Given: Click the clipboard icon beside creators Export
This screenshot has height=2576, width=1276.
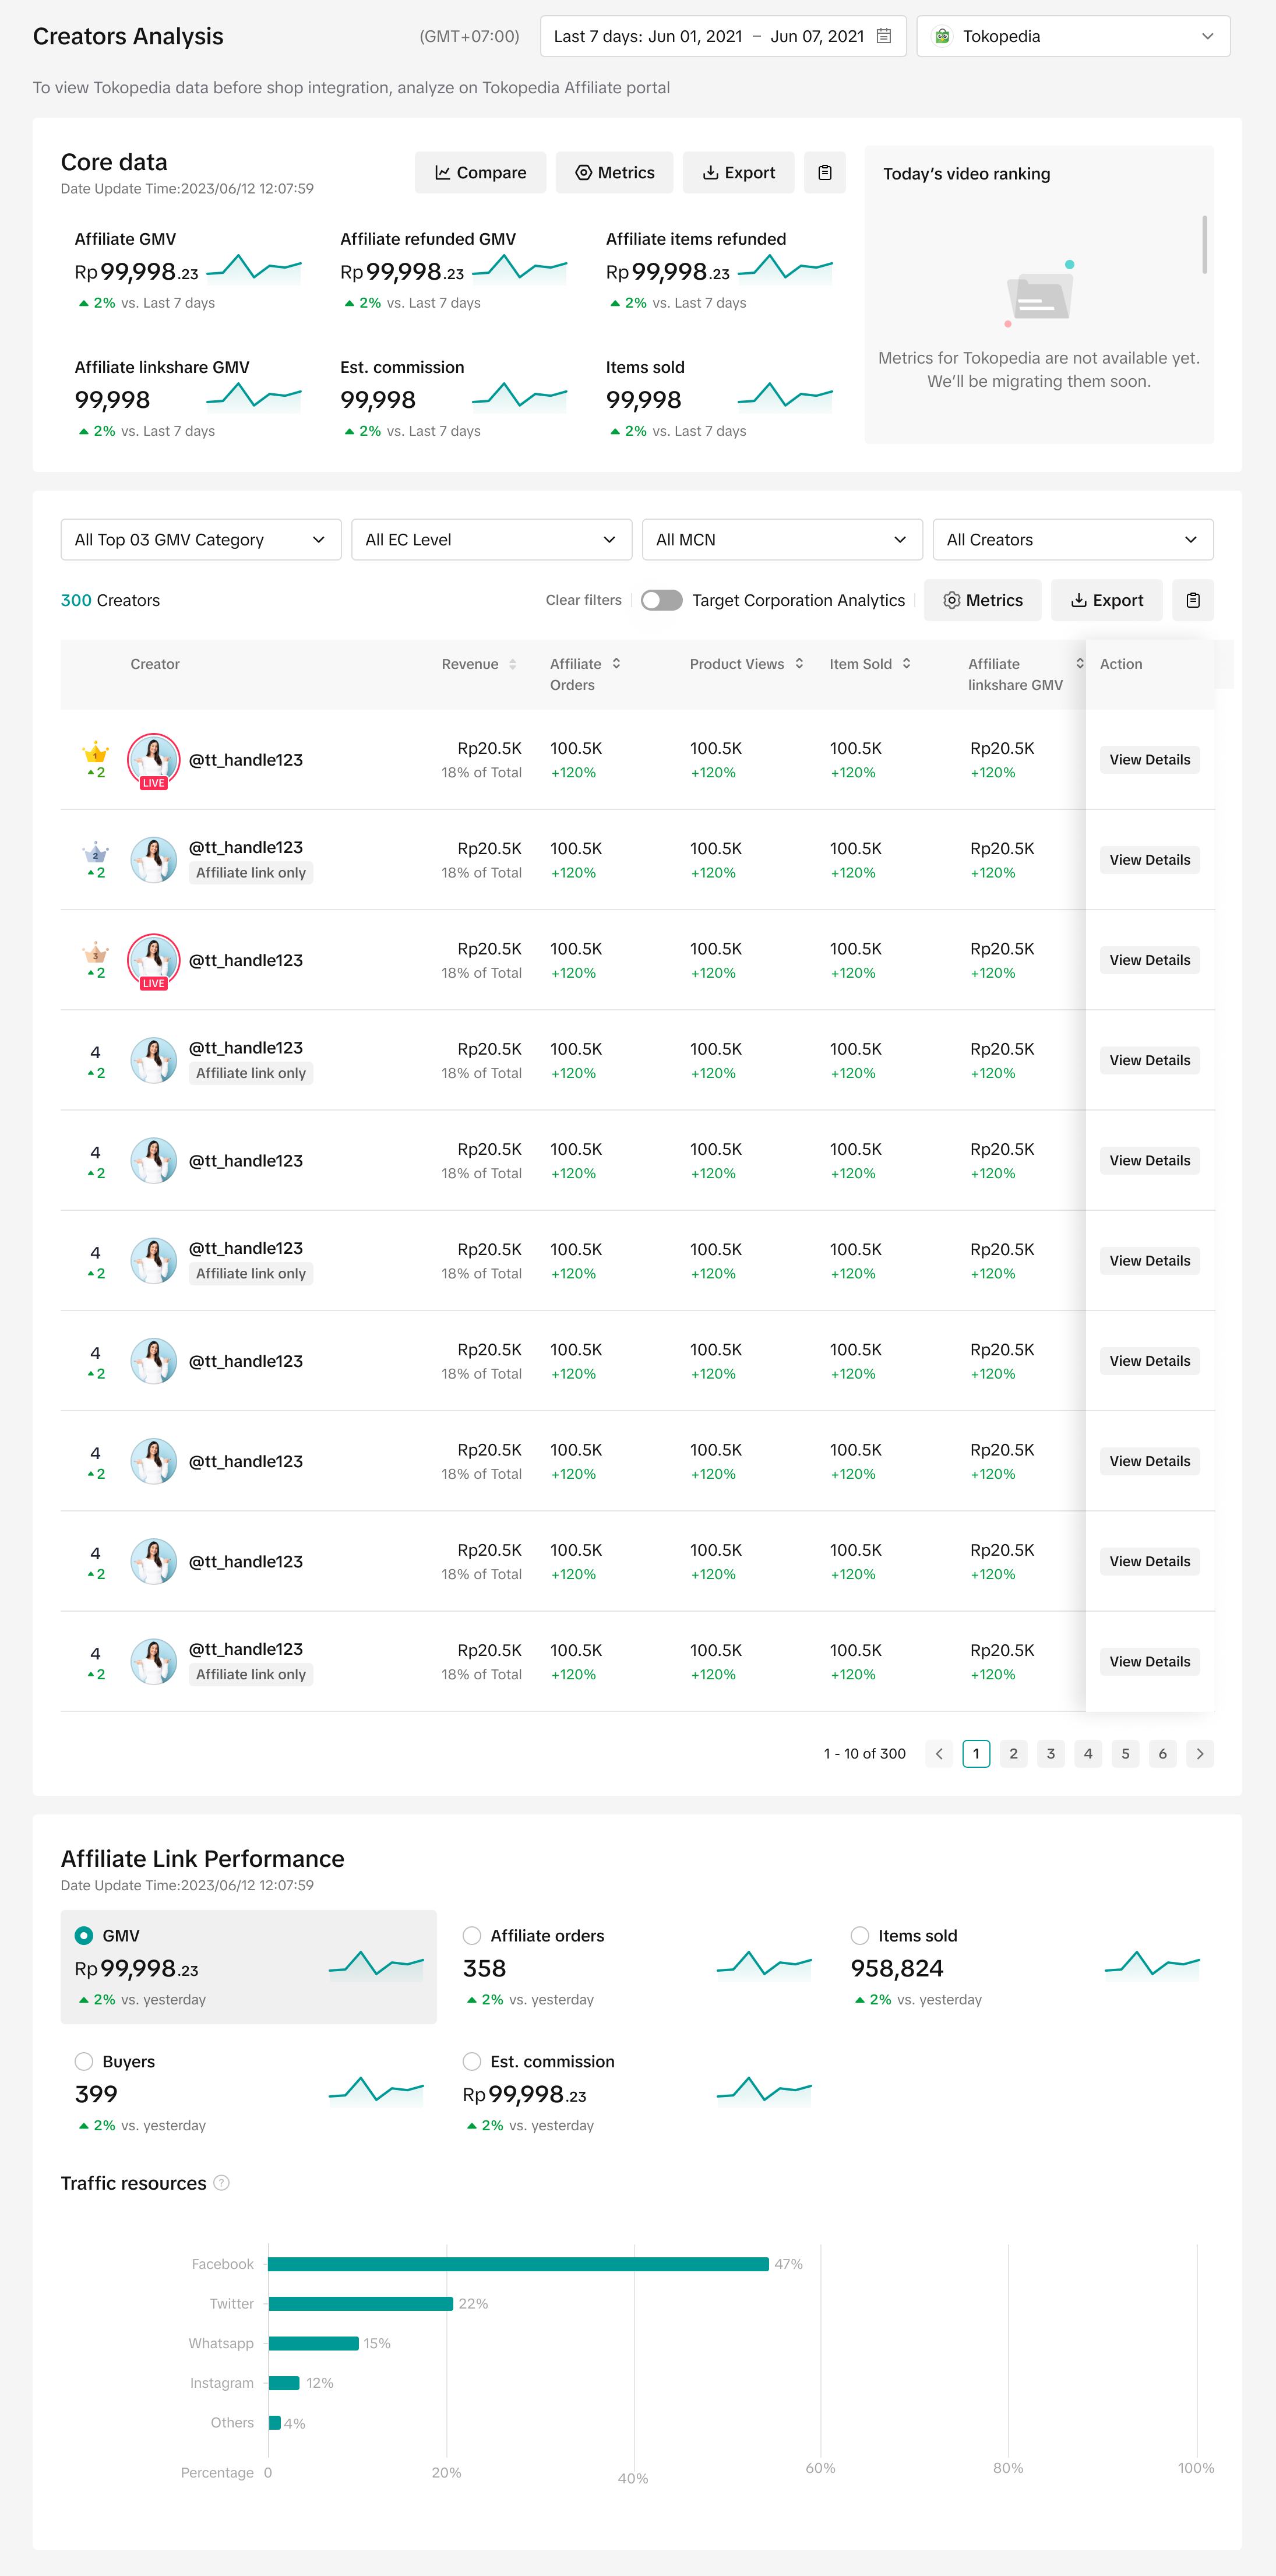Looking at the screenshot, I should tap(1192, 600).
